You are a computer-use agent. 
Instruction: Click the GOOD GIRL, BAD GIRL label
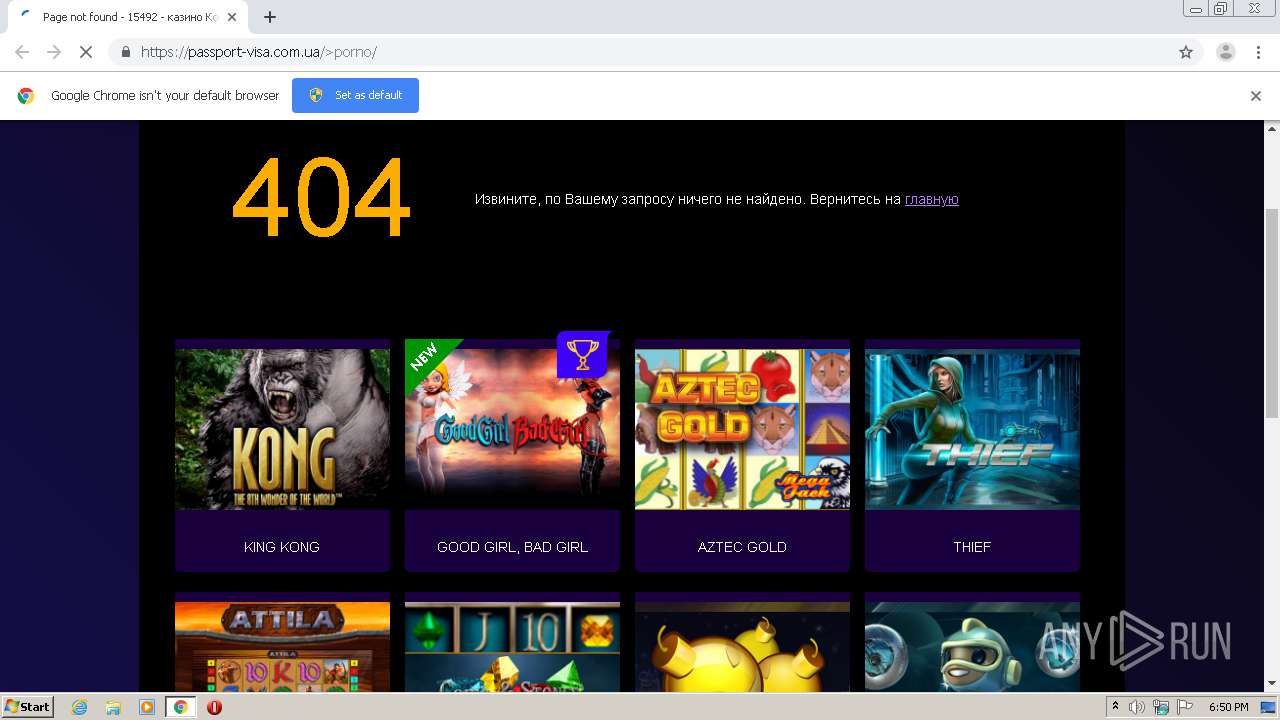click(x=512, y=547)
